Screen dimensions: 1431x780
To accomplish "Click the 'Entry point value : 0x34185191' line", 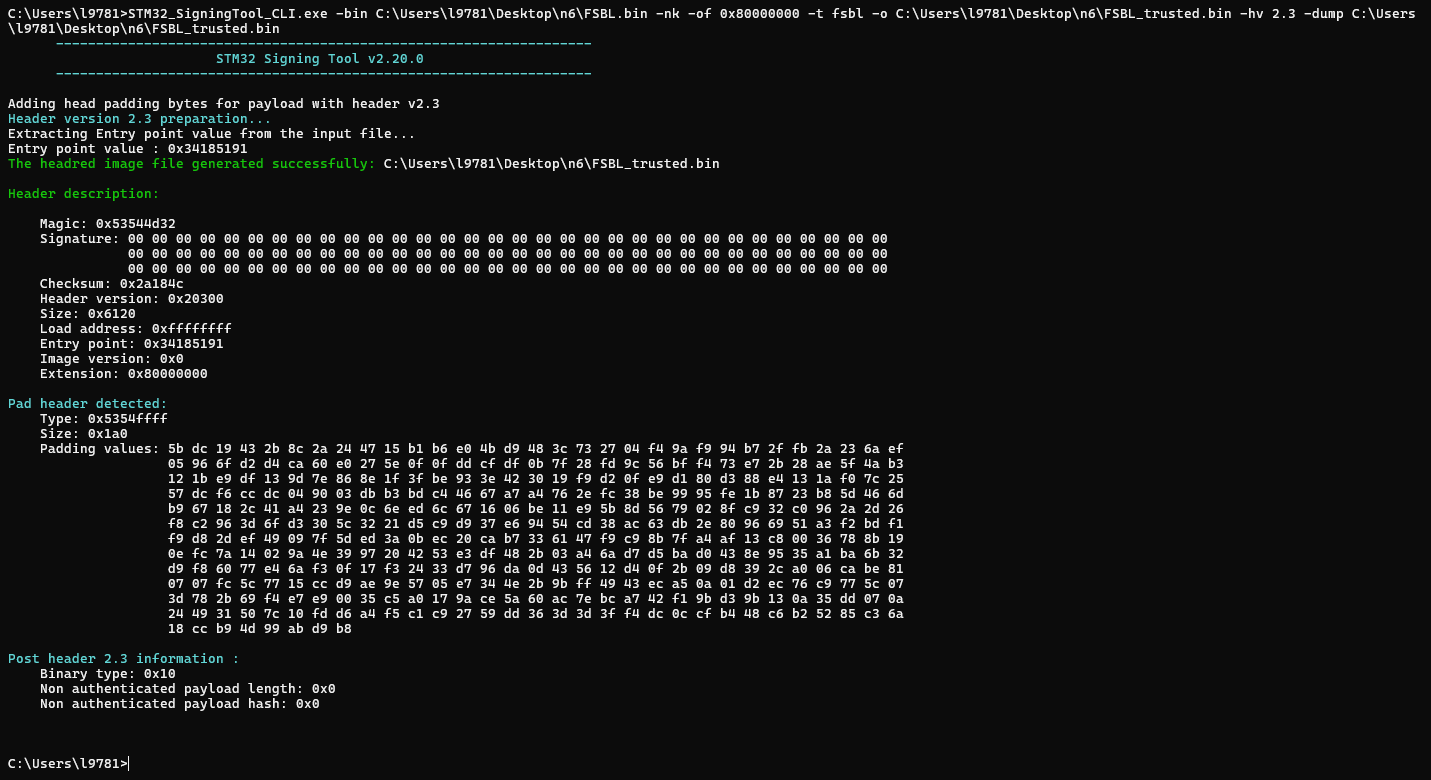I will click(x=127, y=149).
